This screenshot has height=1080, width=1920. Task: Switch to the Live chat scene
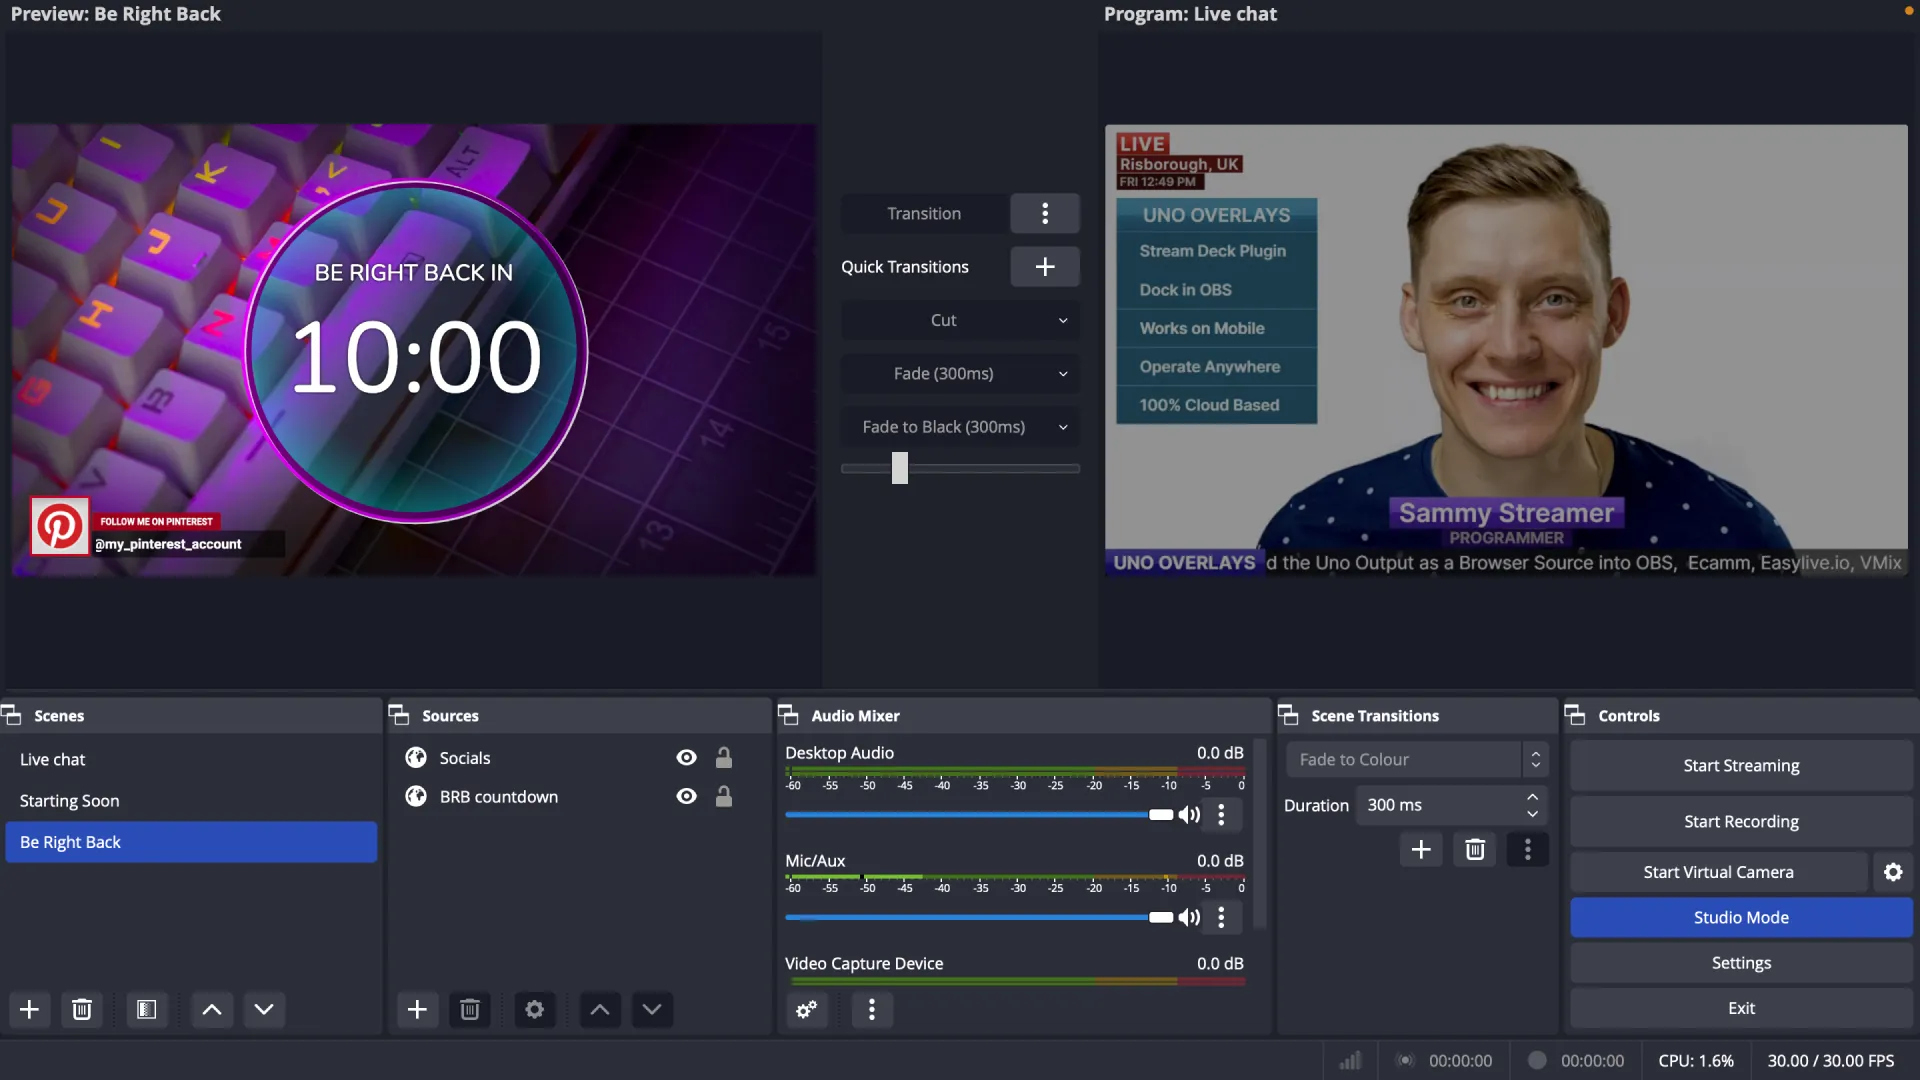click(53, 759)
